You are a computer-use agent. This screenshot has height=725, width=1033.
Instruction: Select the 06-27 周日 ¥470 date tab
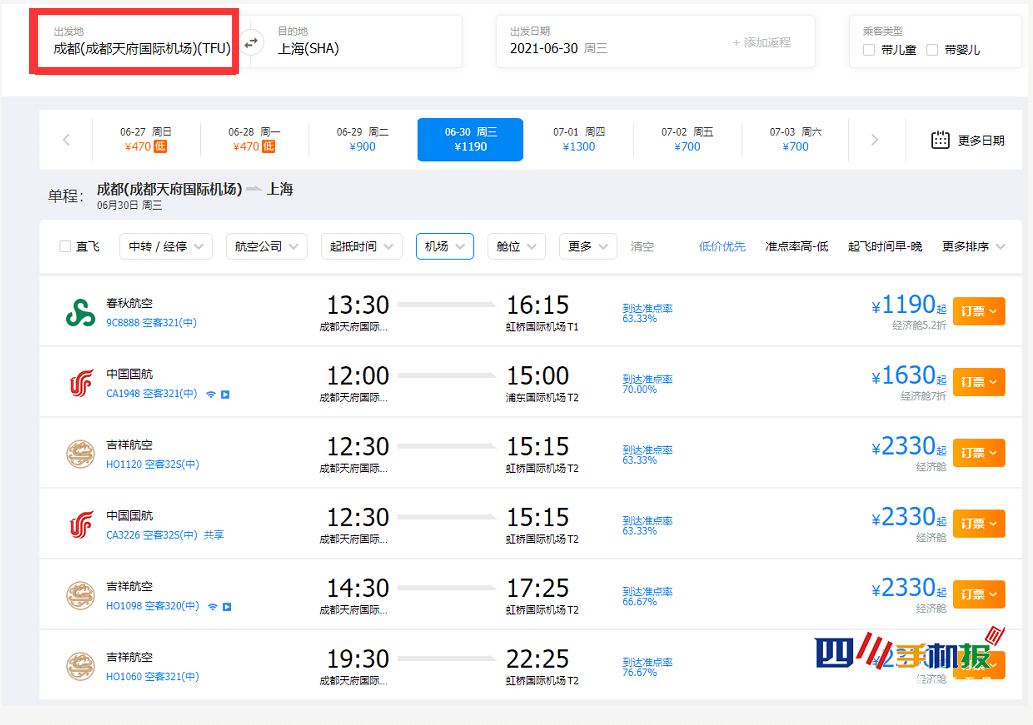coord(146,140)
